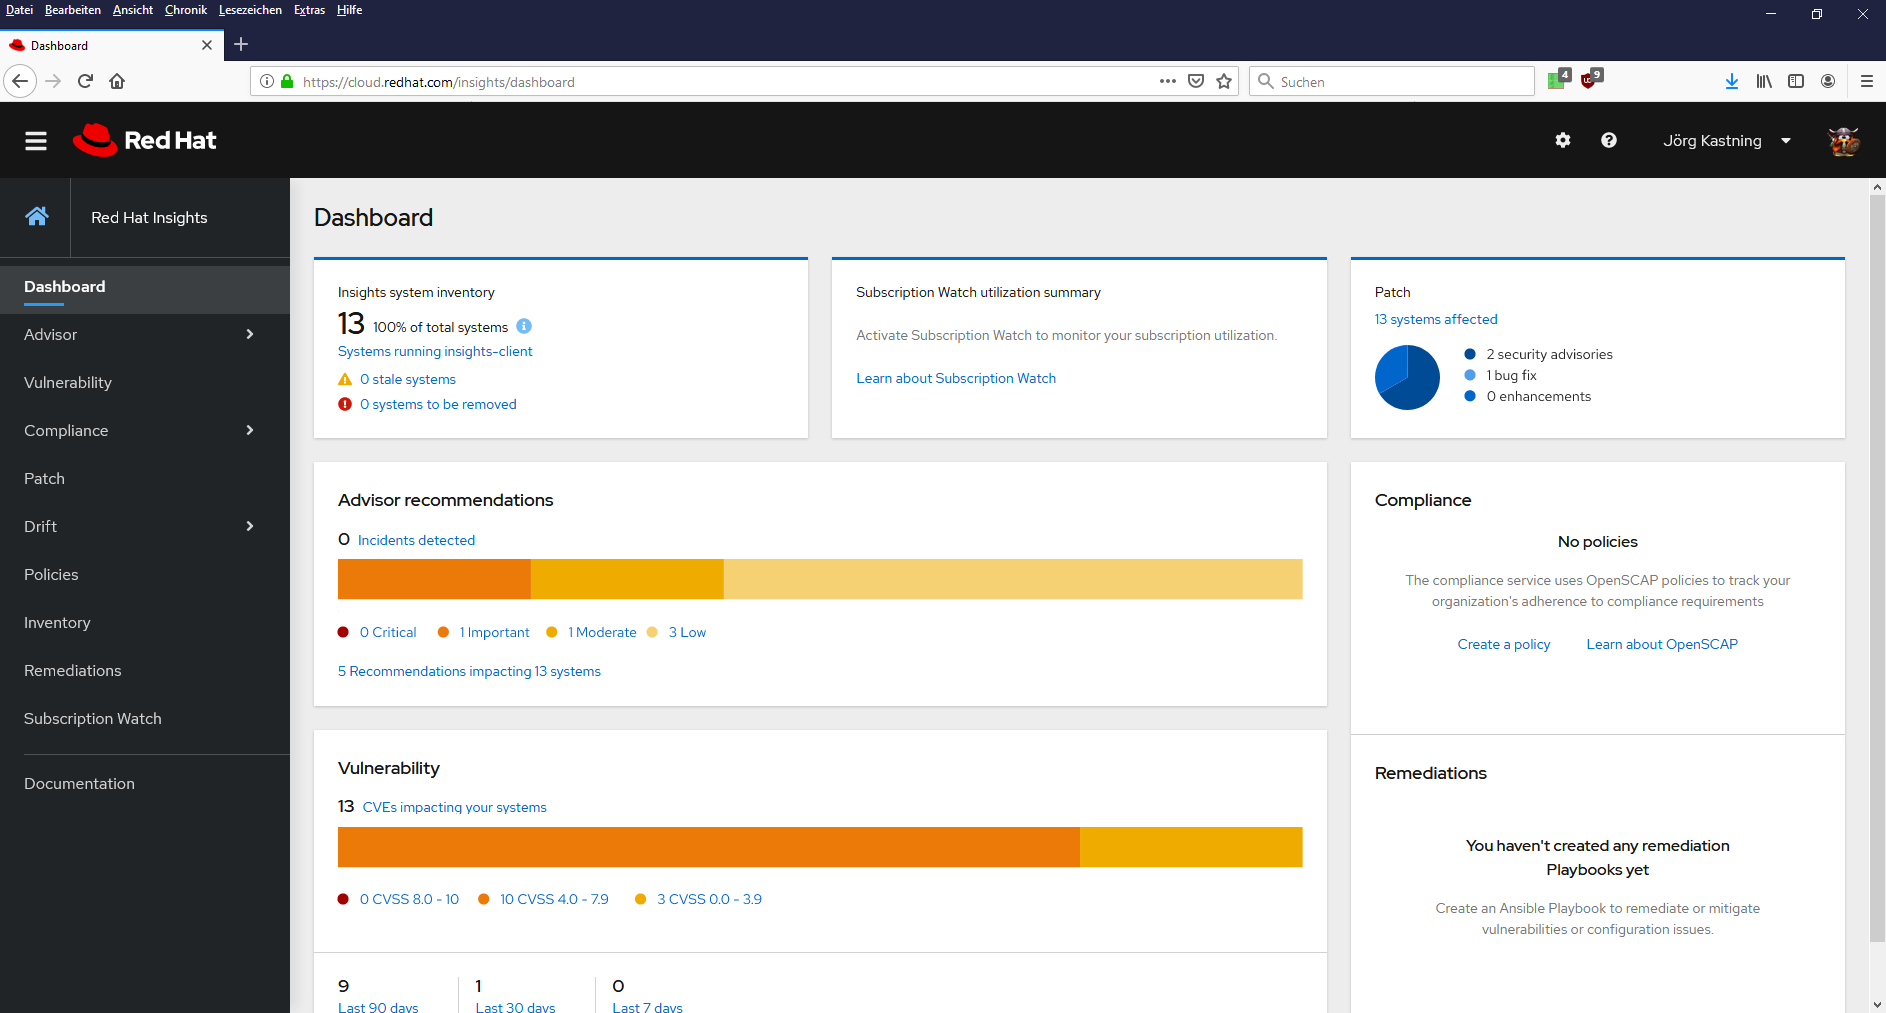Click the Create a policy link
Viewport: 1886px width, 1013px height.
(1504, 644)
